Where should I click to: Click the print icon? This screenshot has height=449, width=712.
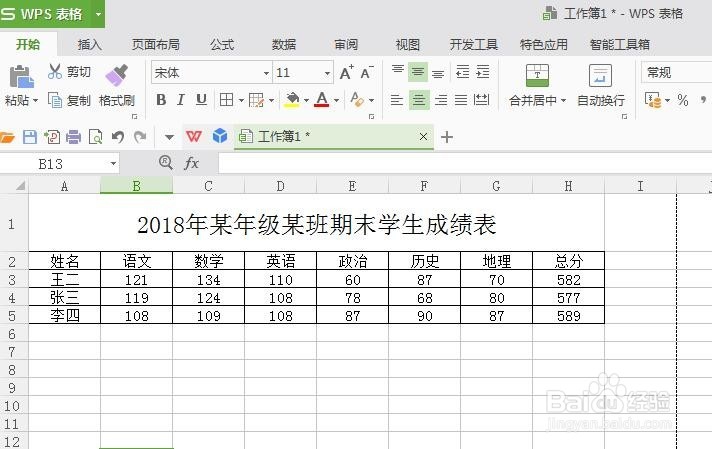73,137
